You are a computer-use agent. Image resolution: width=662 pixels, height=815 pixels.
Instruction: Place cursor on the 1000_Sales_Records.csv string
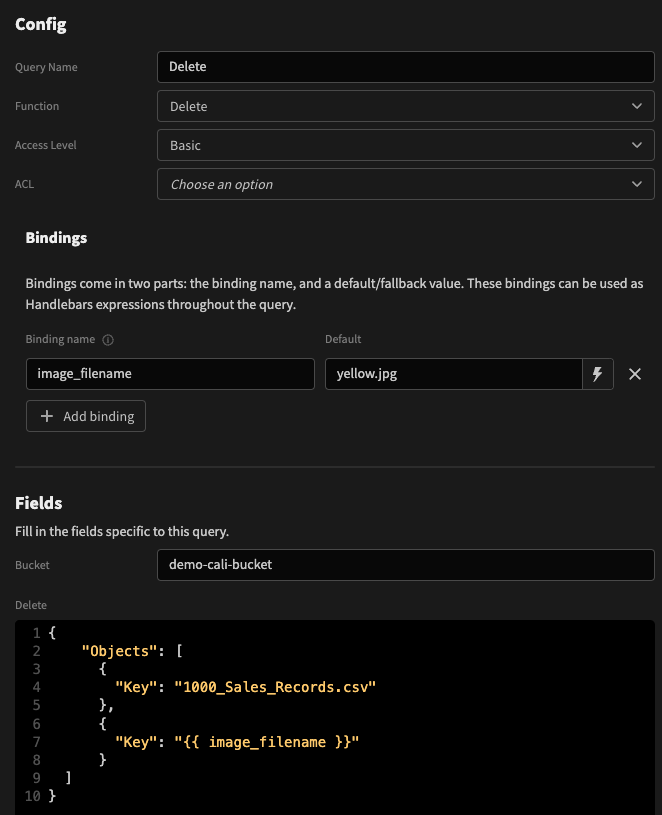pyautogui.click(x=281, y=687)
